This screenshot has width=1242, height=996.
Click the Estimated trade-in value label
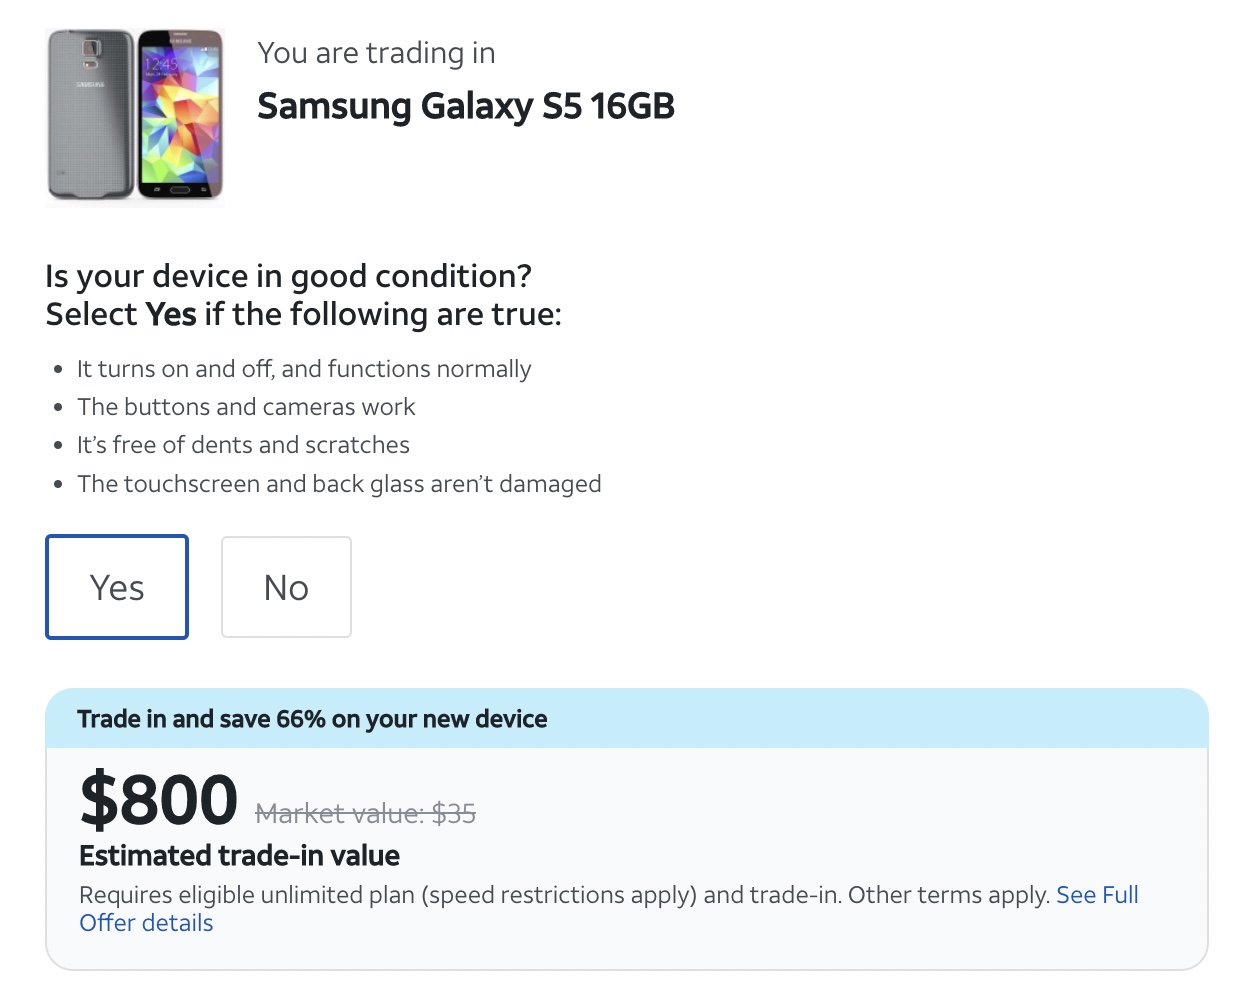point(239,856)
